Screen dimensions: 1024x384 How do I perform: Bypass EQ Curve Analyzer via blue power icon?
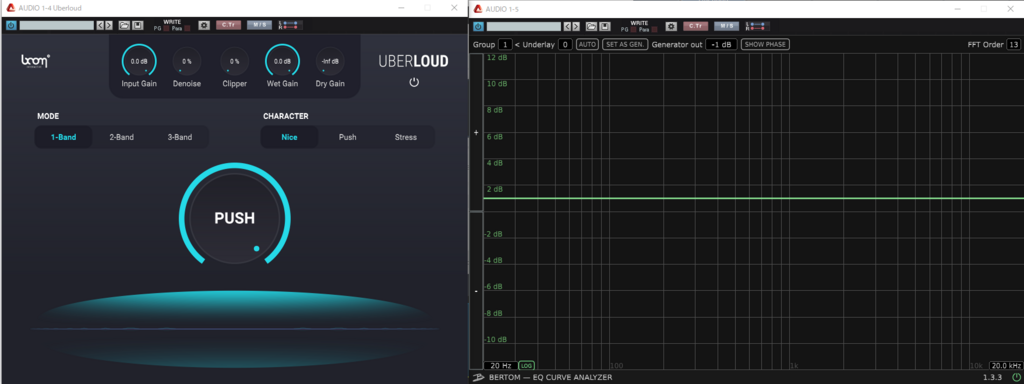(478, 26)
